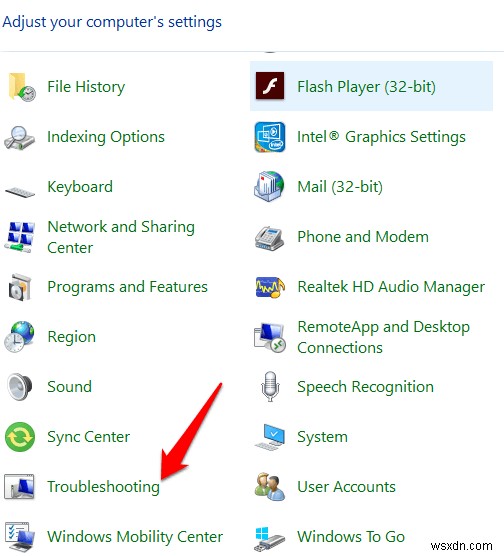Open the Windows To Go link
The width and height of the screenshot is (504, 556).
coord(351,537)
